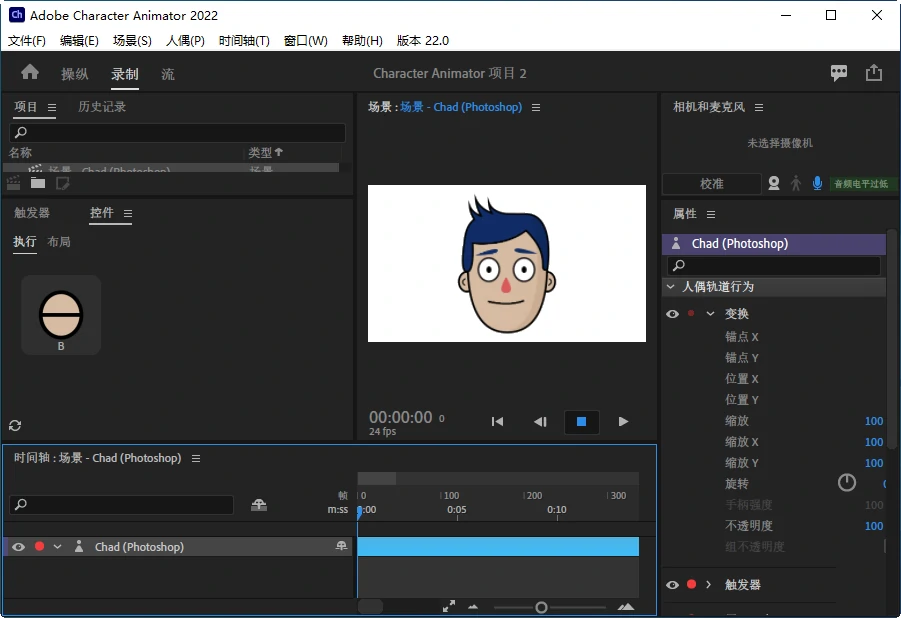Click the timeline zoom slider handle
Viewport: 901px width, 618px height.
(x=541, y=607)
